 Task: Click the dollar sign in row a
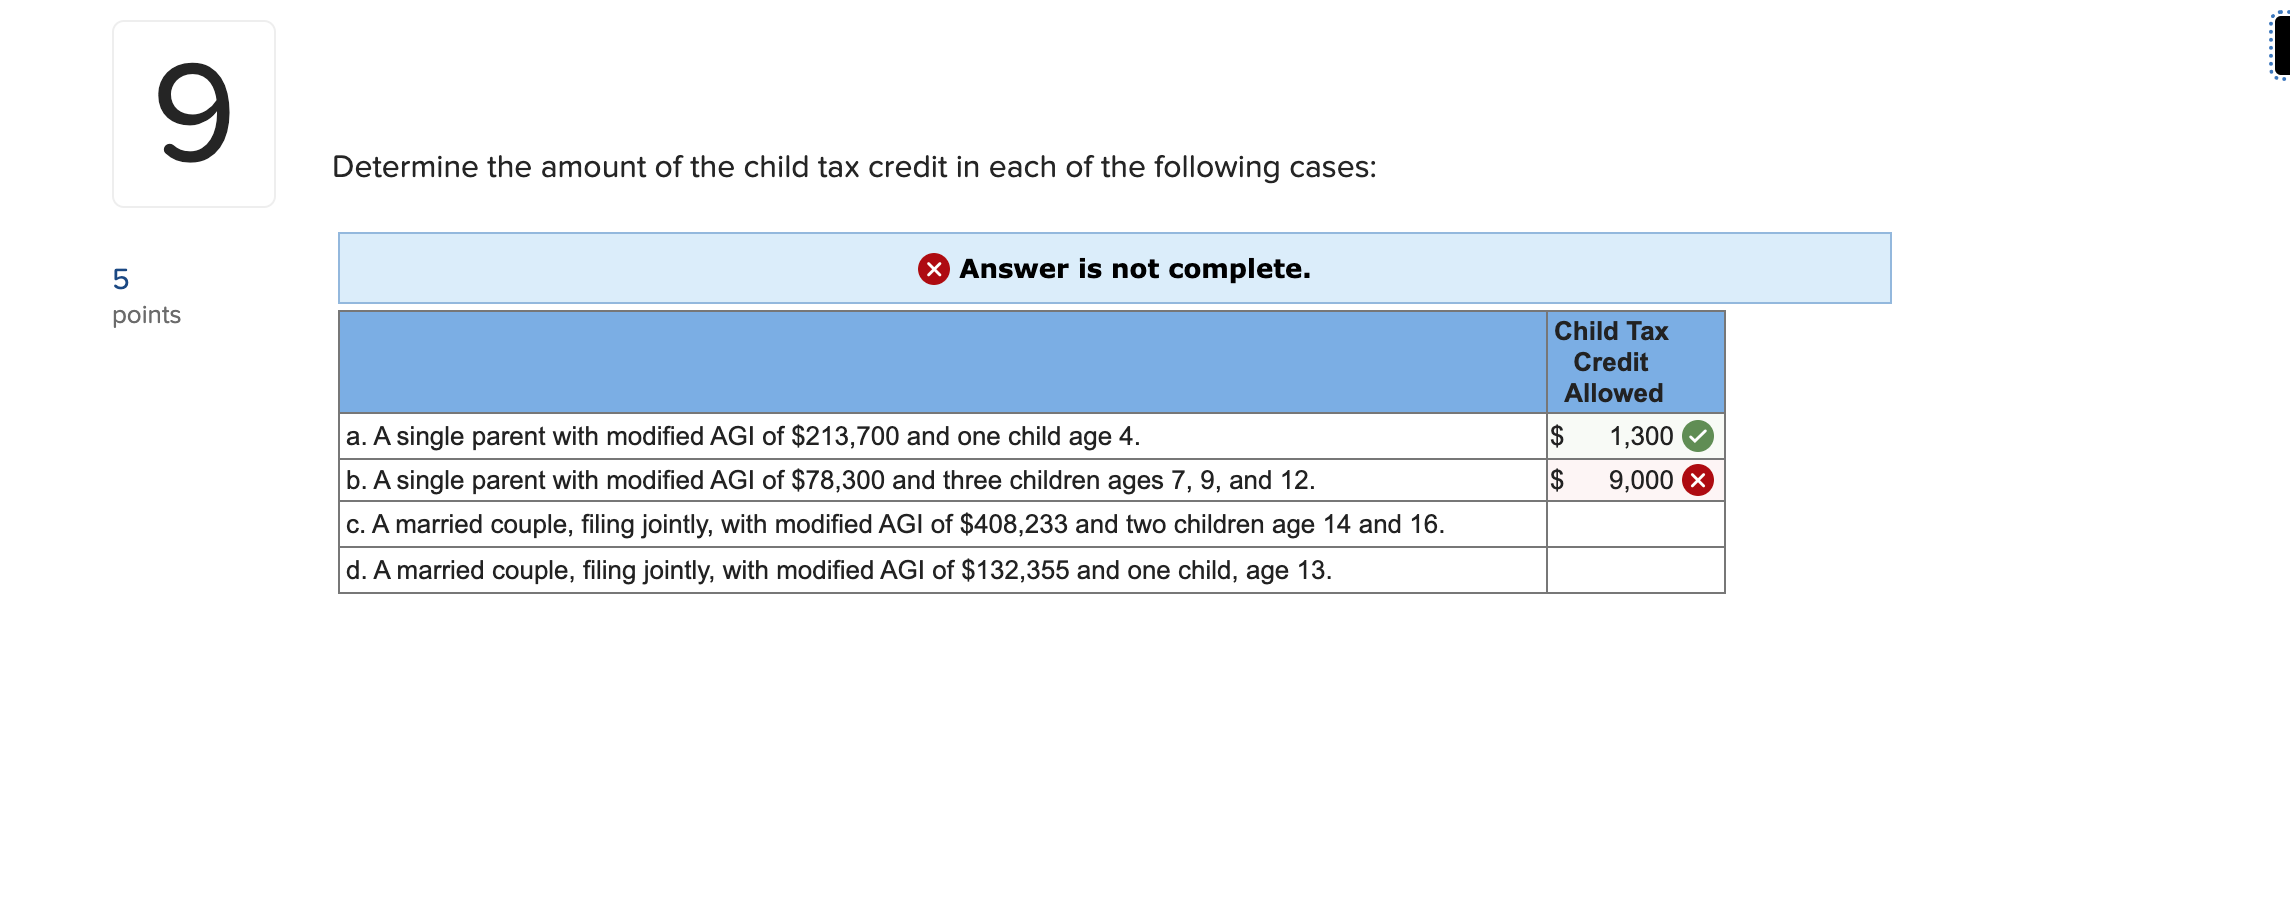tap(1558, 436)
